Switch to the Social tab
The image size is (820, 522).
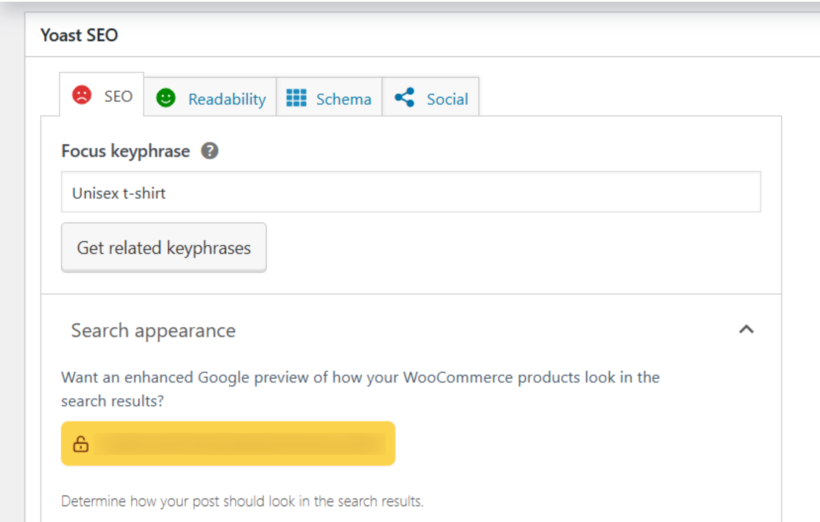point(431,98)
